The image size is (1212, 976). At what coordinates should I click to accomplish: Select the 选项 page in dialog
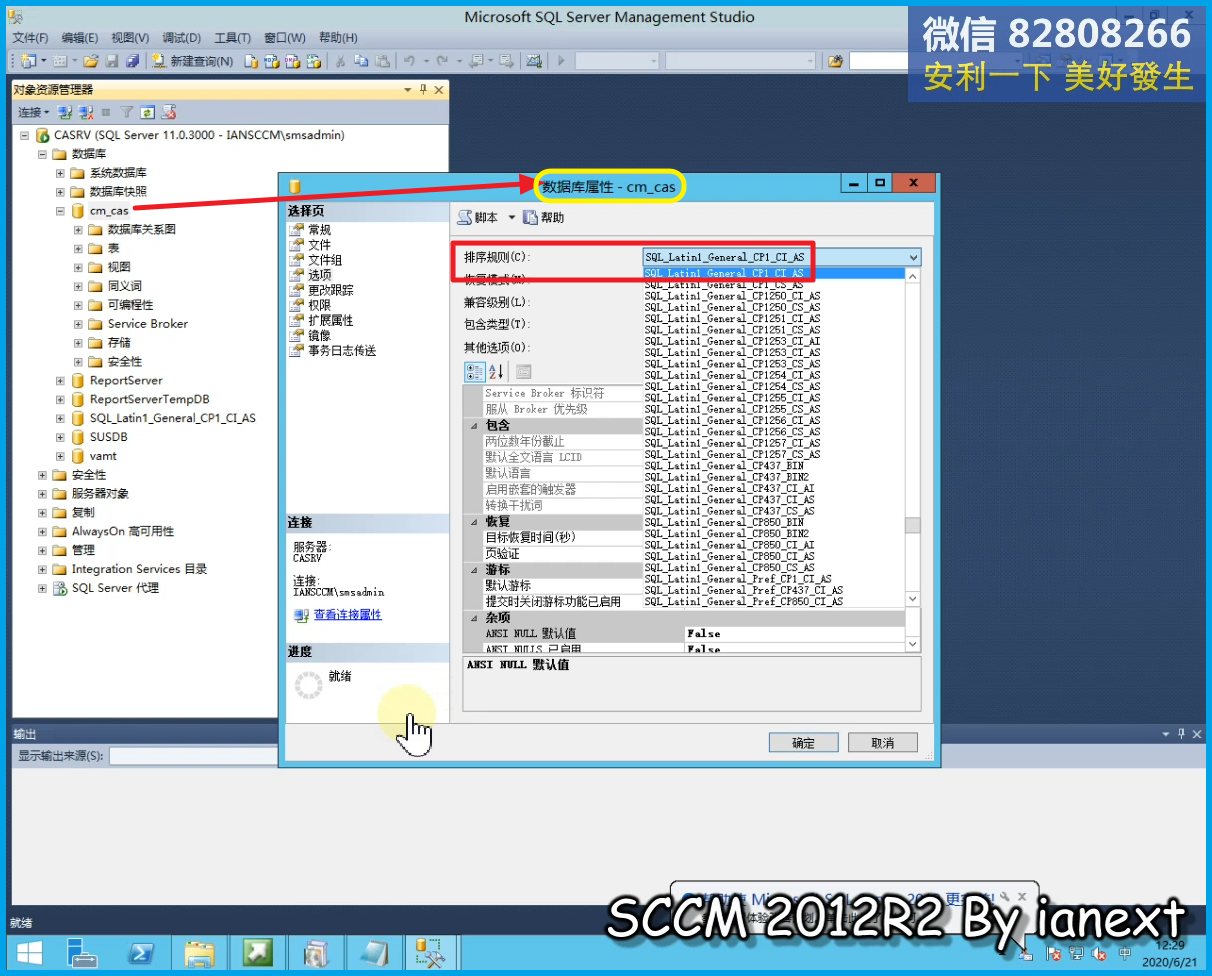pyautogui.click(x=319, y=274)
